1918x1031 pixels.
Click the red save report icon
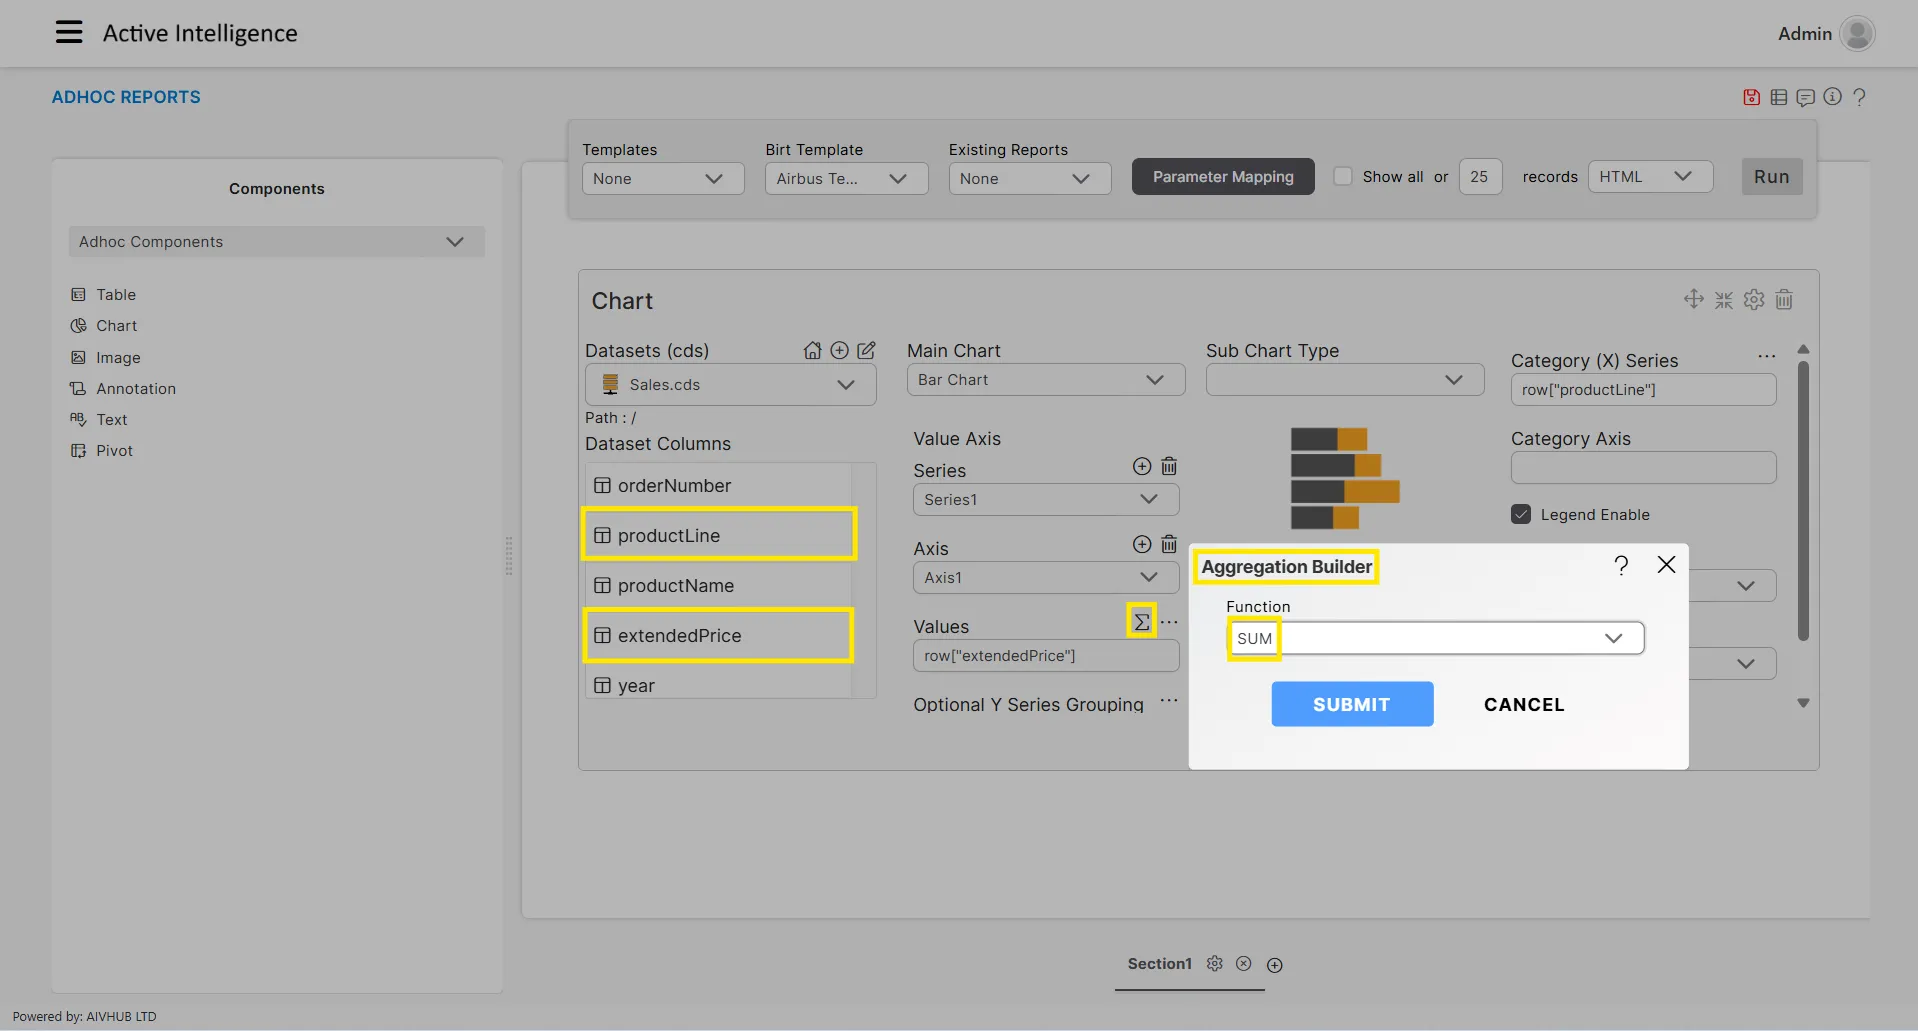click(x=1751, y=97)
